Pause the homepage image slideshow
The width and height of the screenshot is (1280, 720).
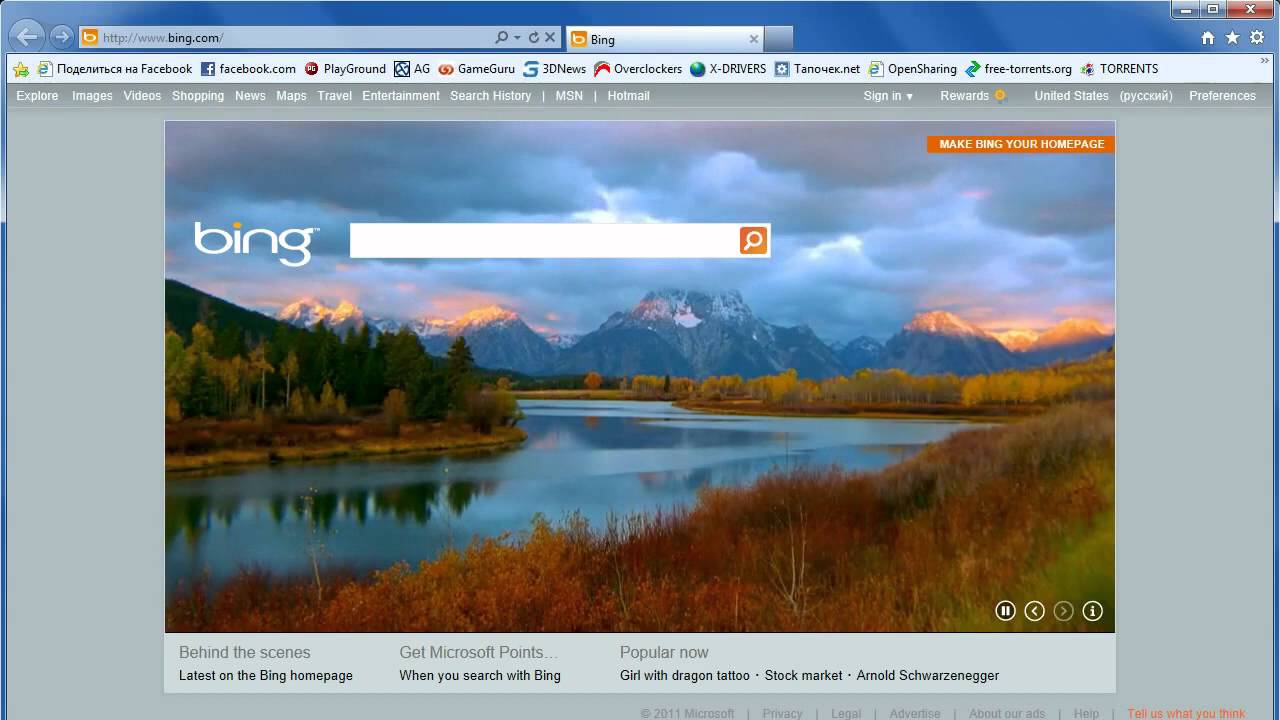click(1006, 611)
